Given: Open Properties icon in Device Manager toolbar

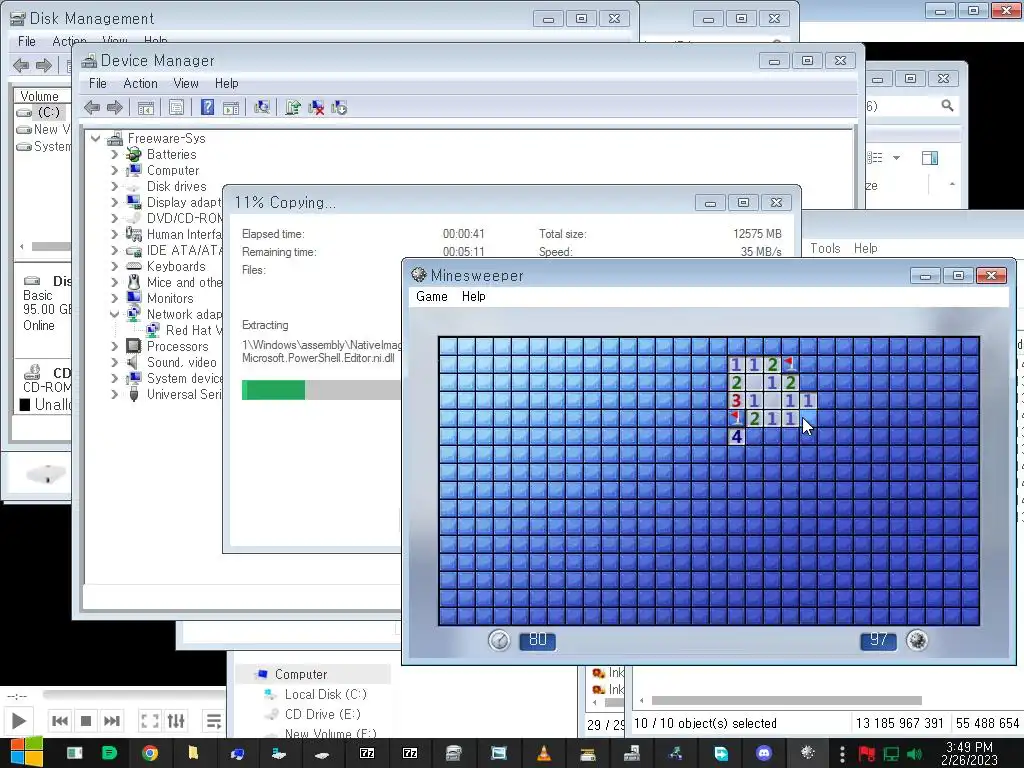Looking at the screenshot, I should coord(176,108).
